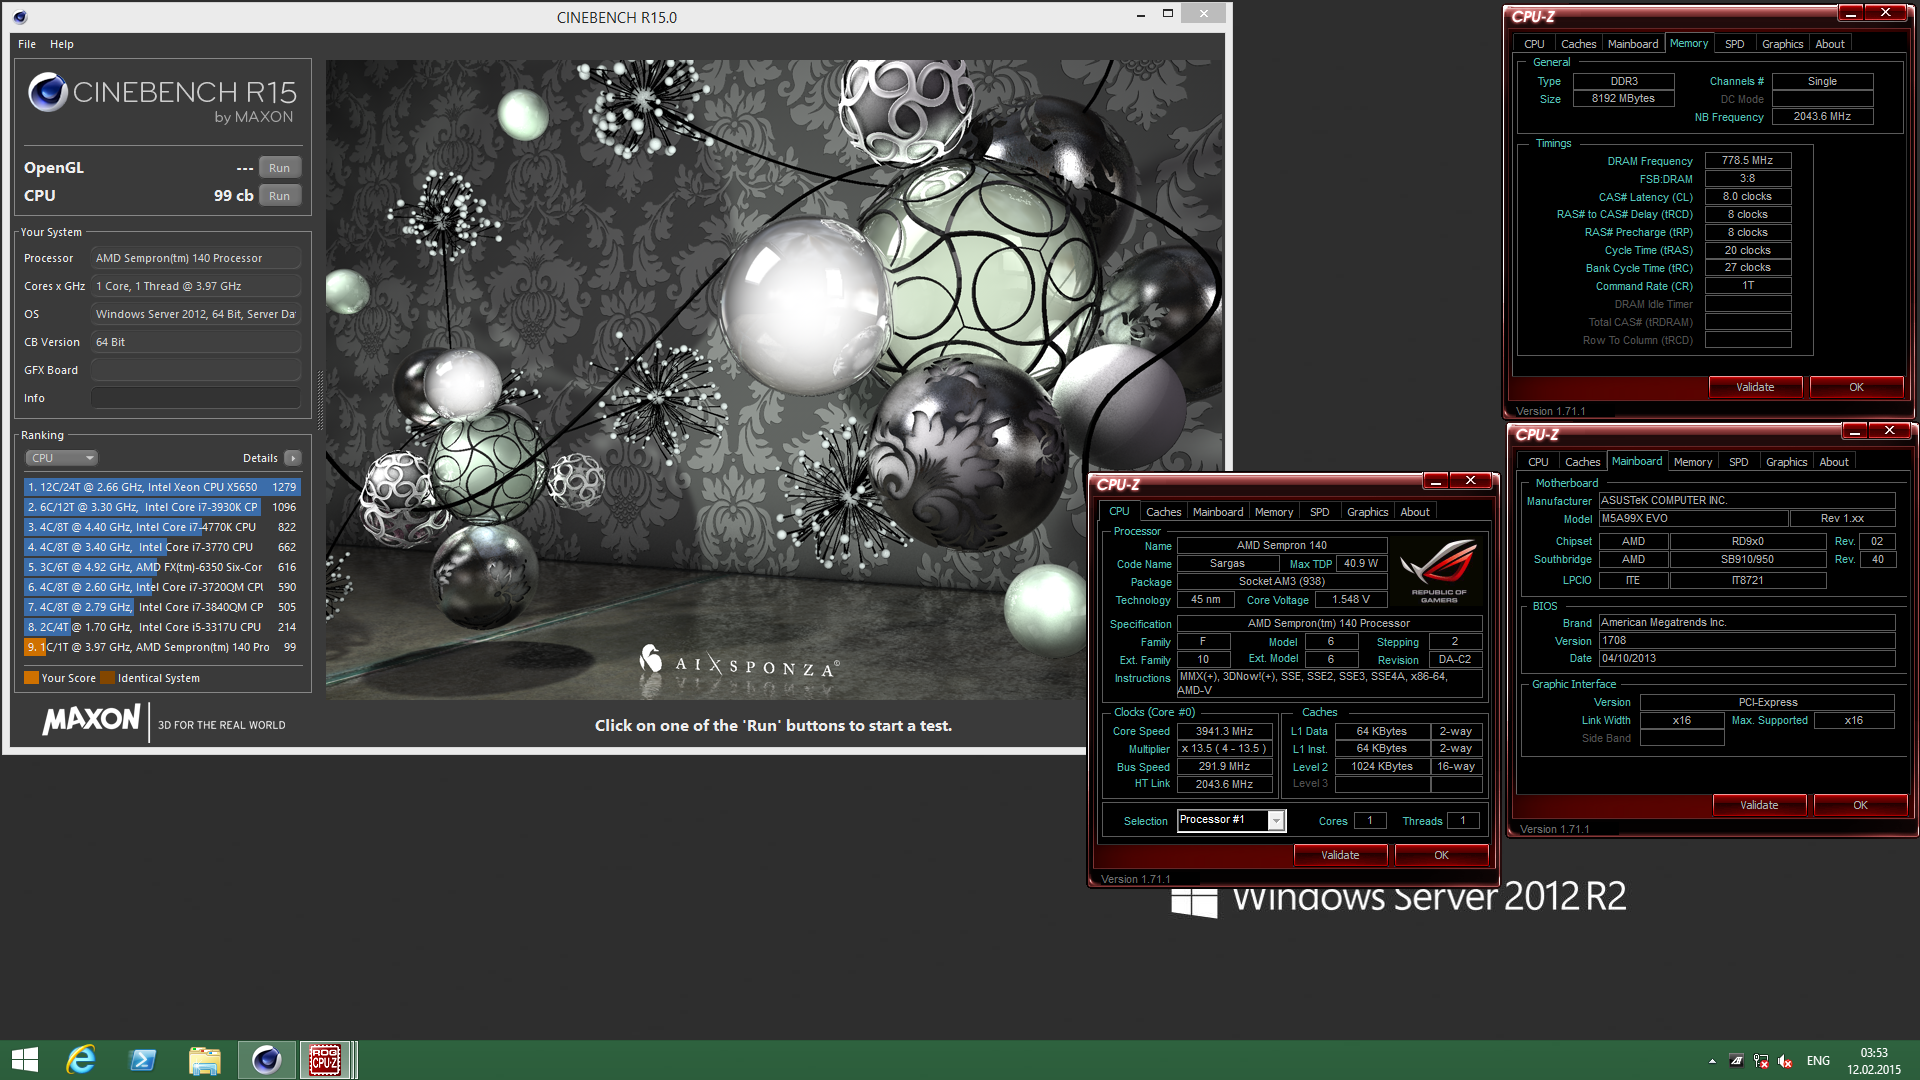
Task: Click the orange Your Score swatch
Action: (31, 678)
